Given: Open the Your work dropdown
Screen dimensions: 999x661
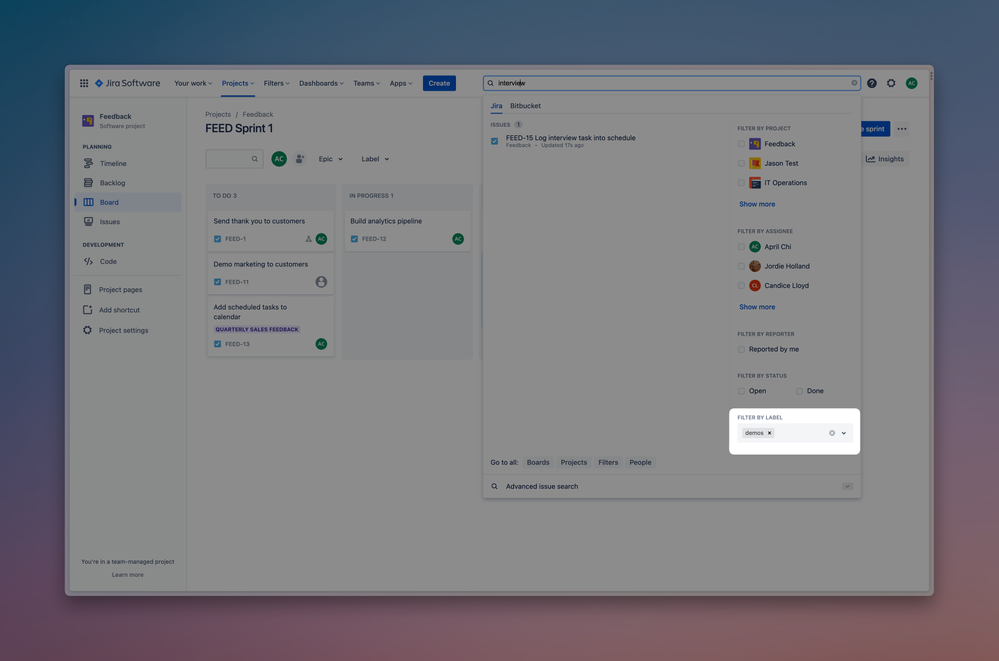Looking at the screenshot, I should point(193,83).
